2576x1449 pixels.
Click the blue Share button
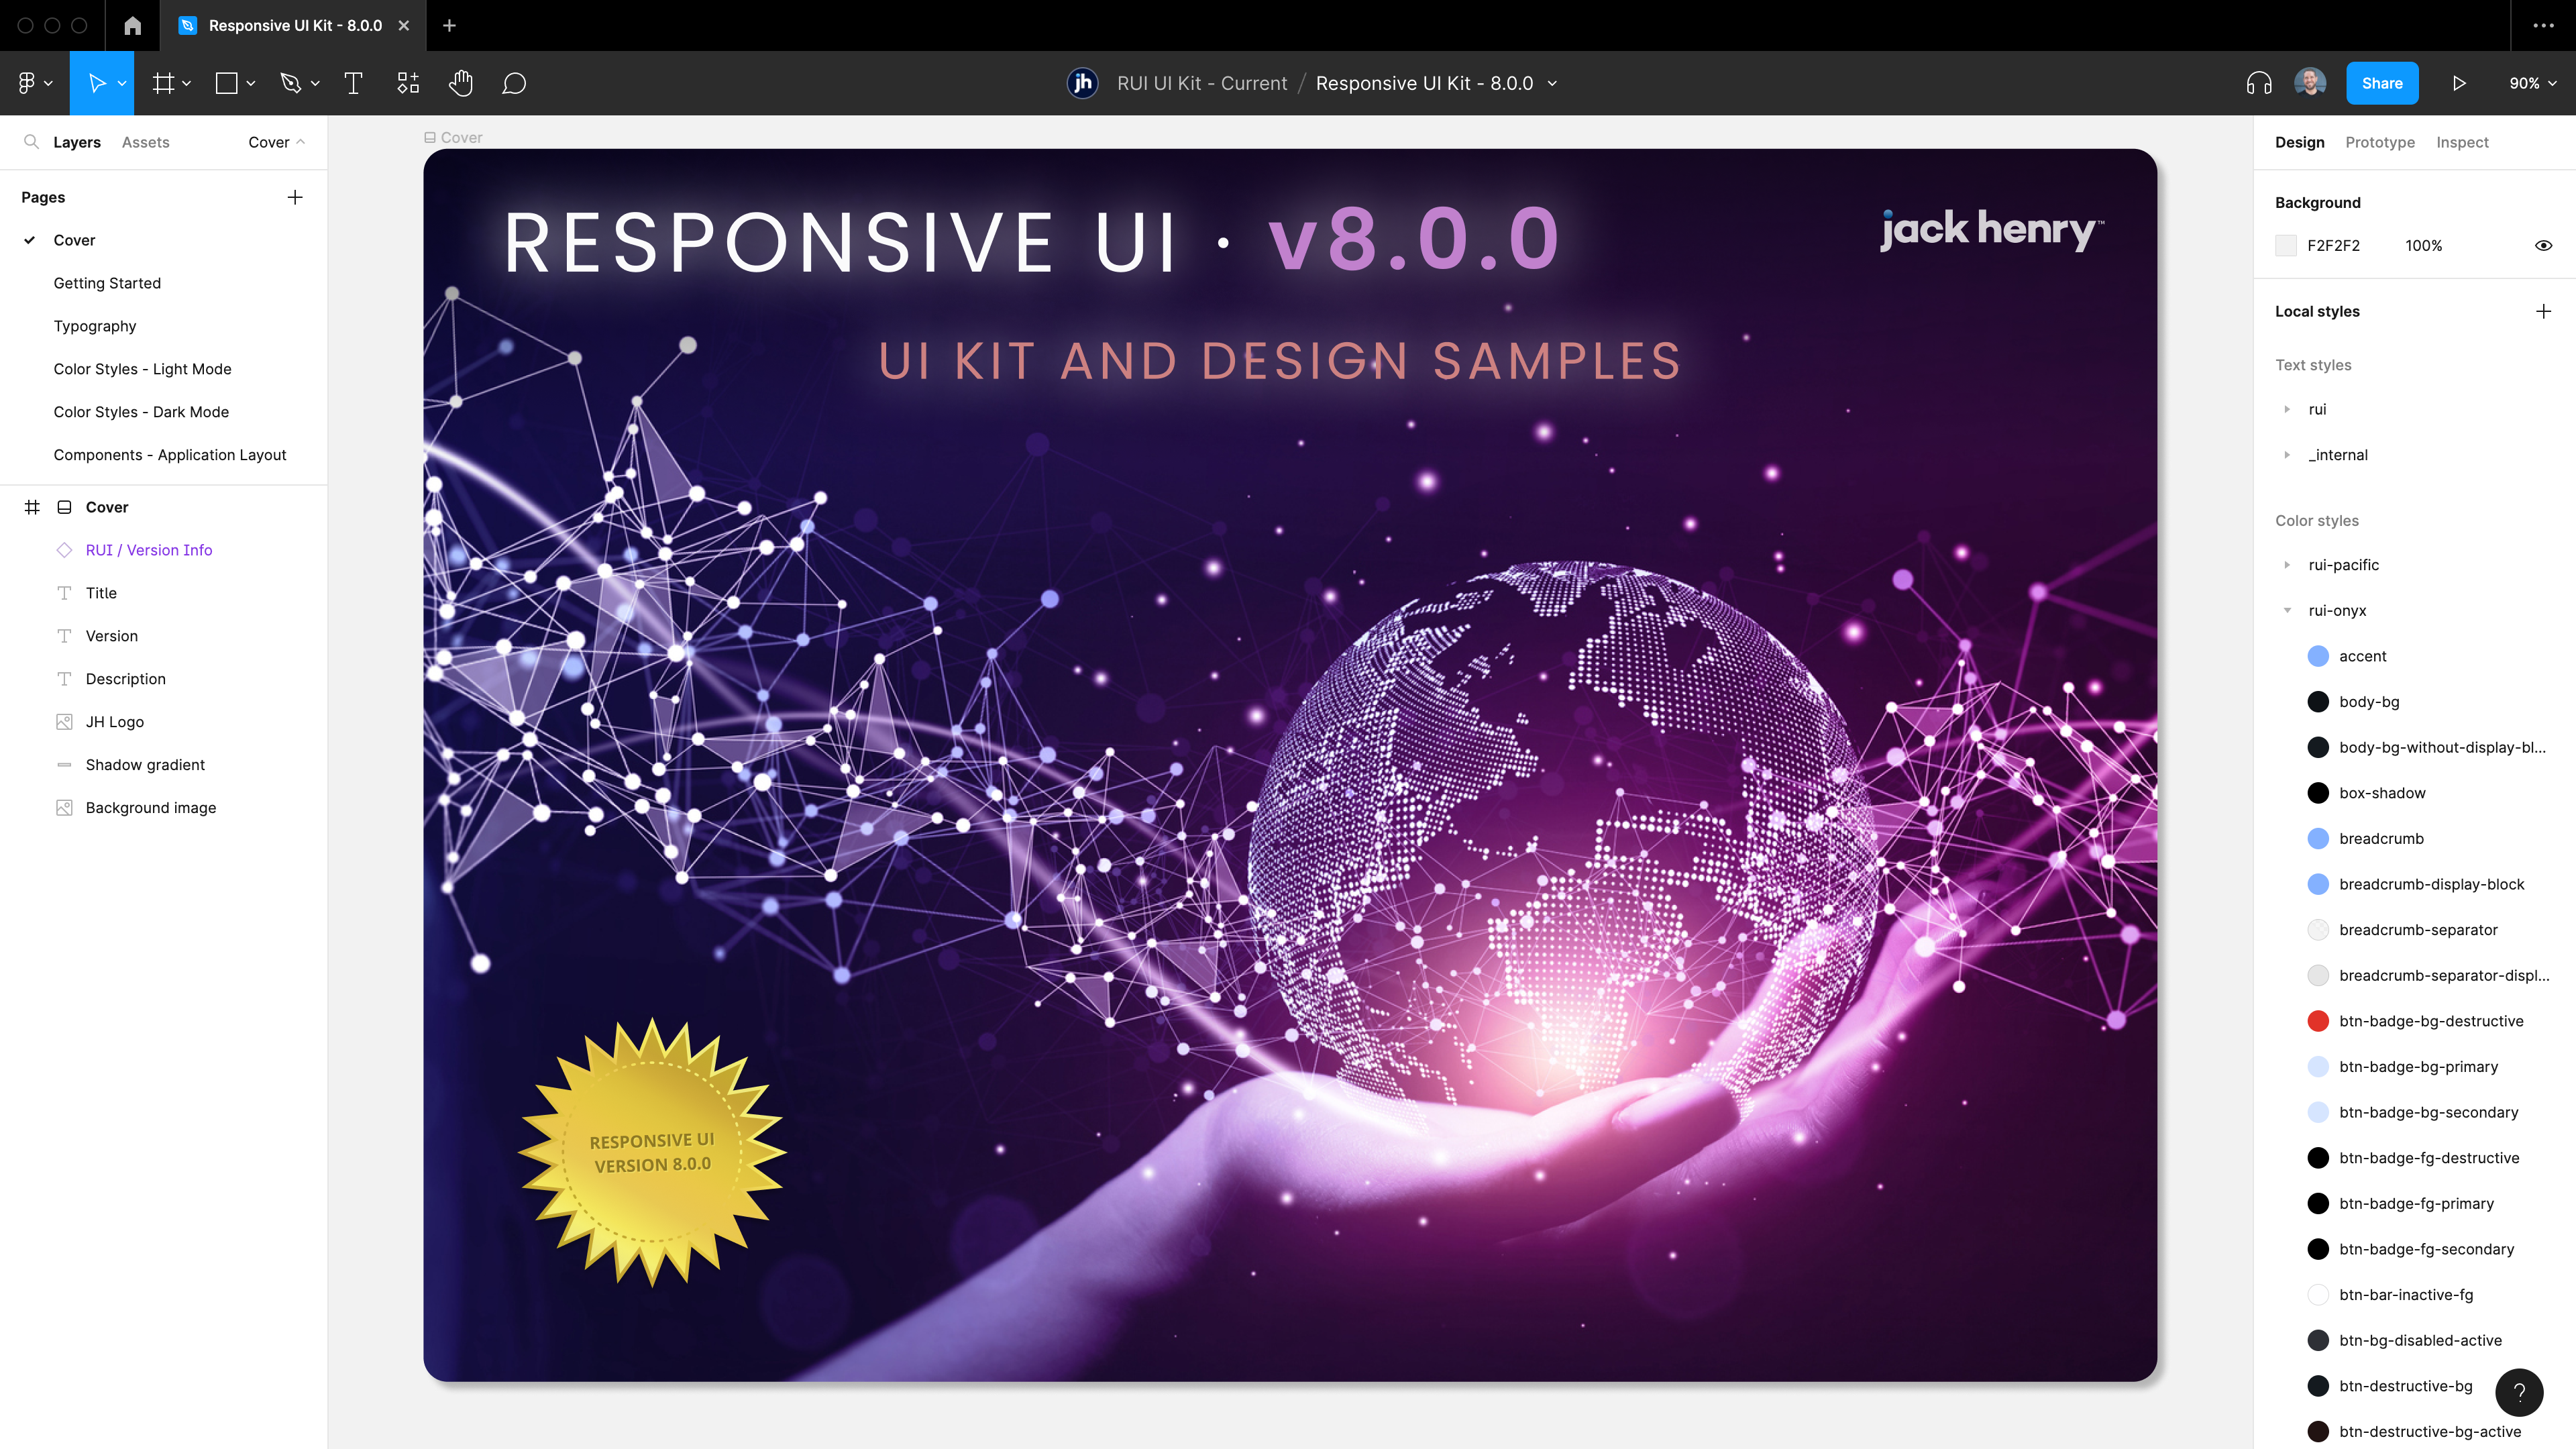(x=2382, y=83)
